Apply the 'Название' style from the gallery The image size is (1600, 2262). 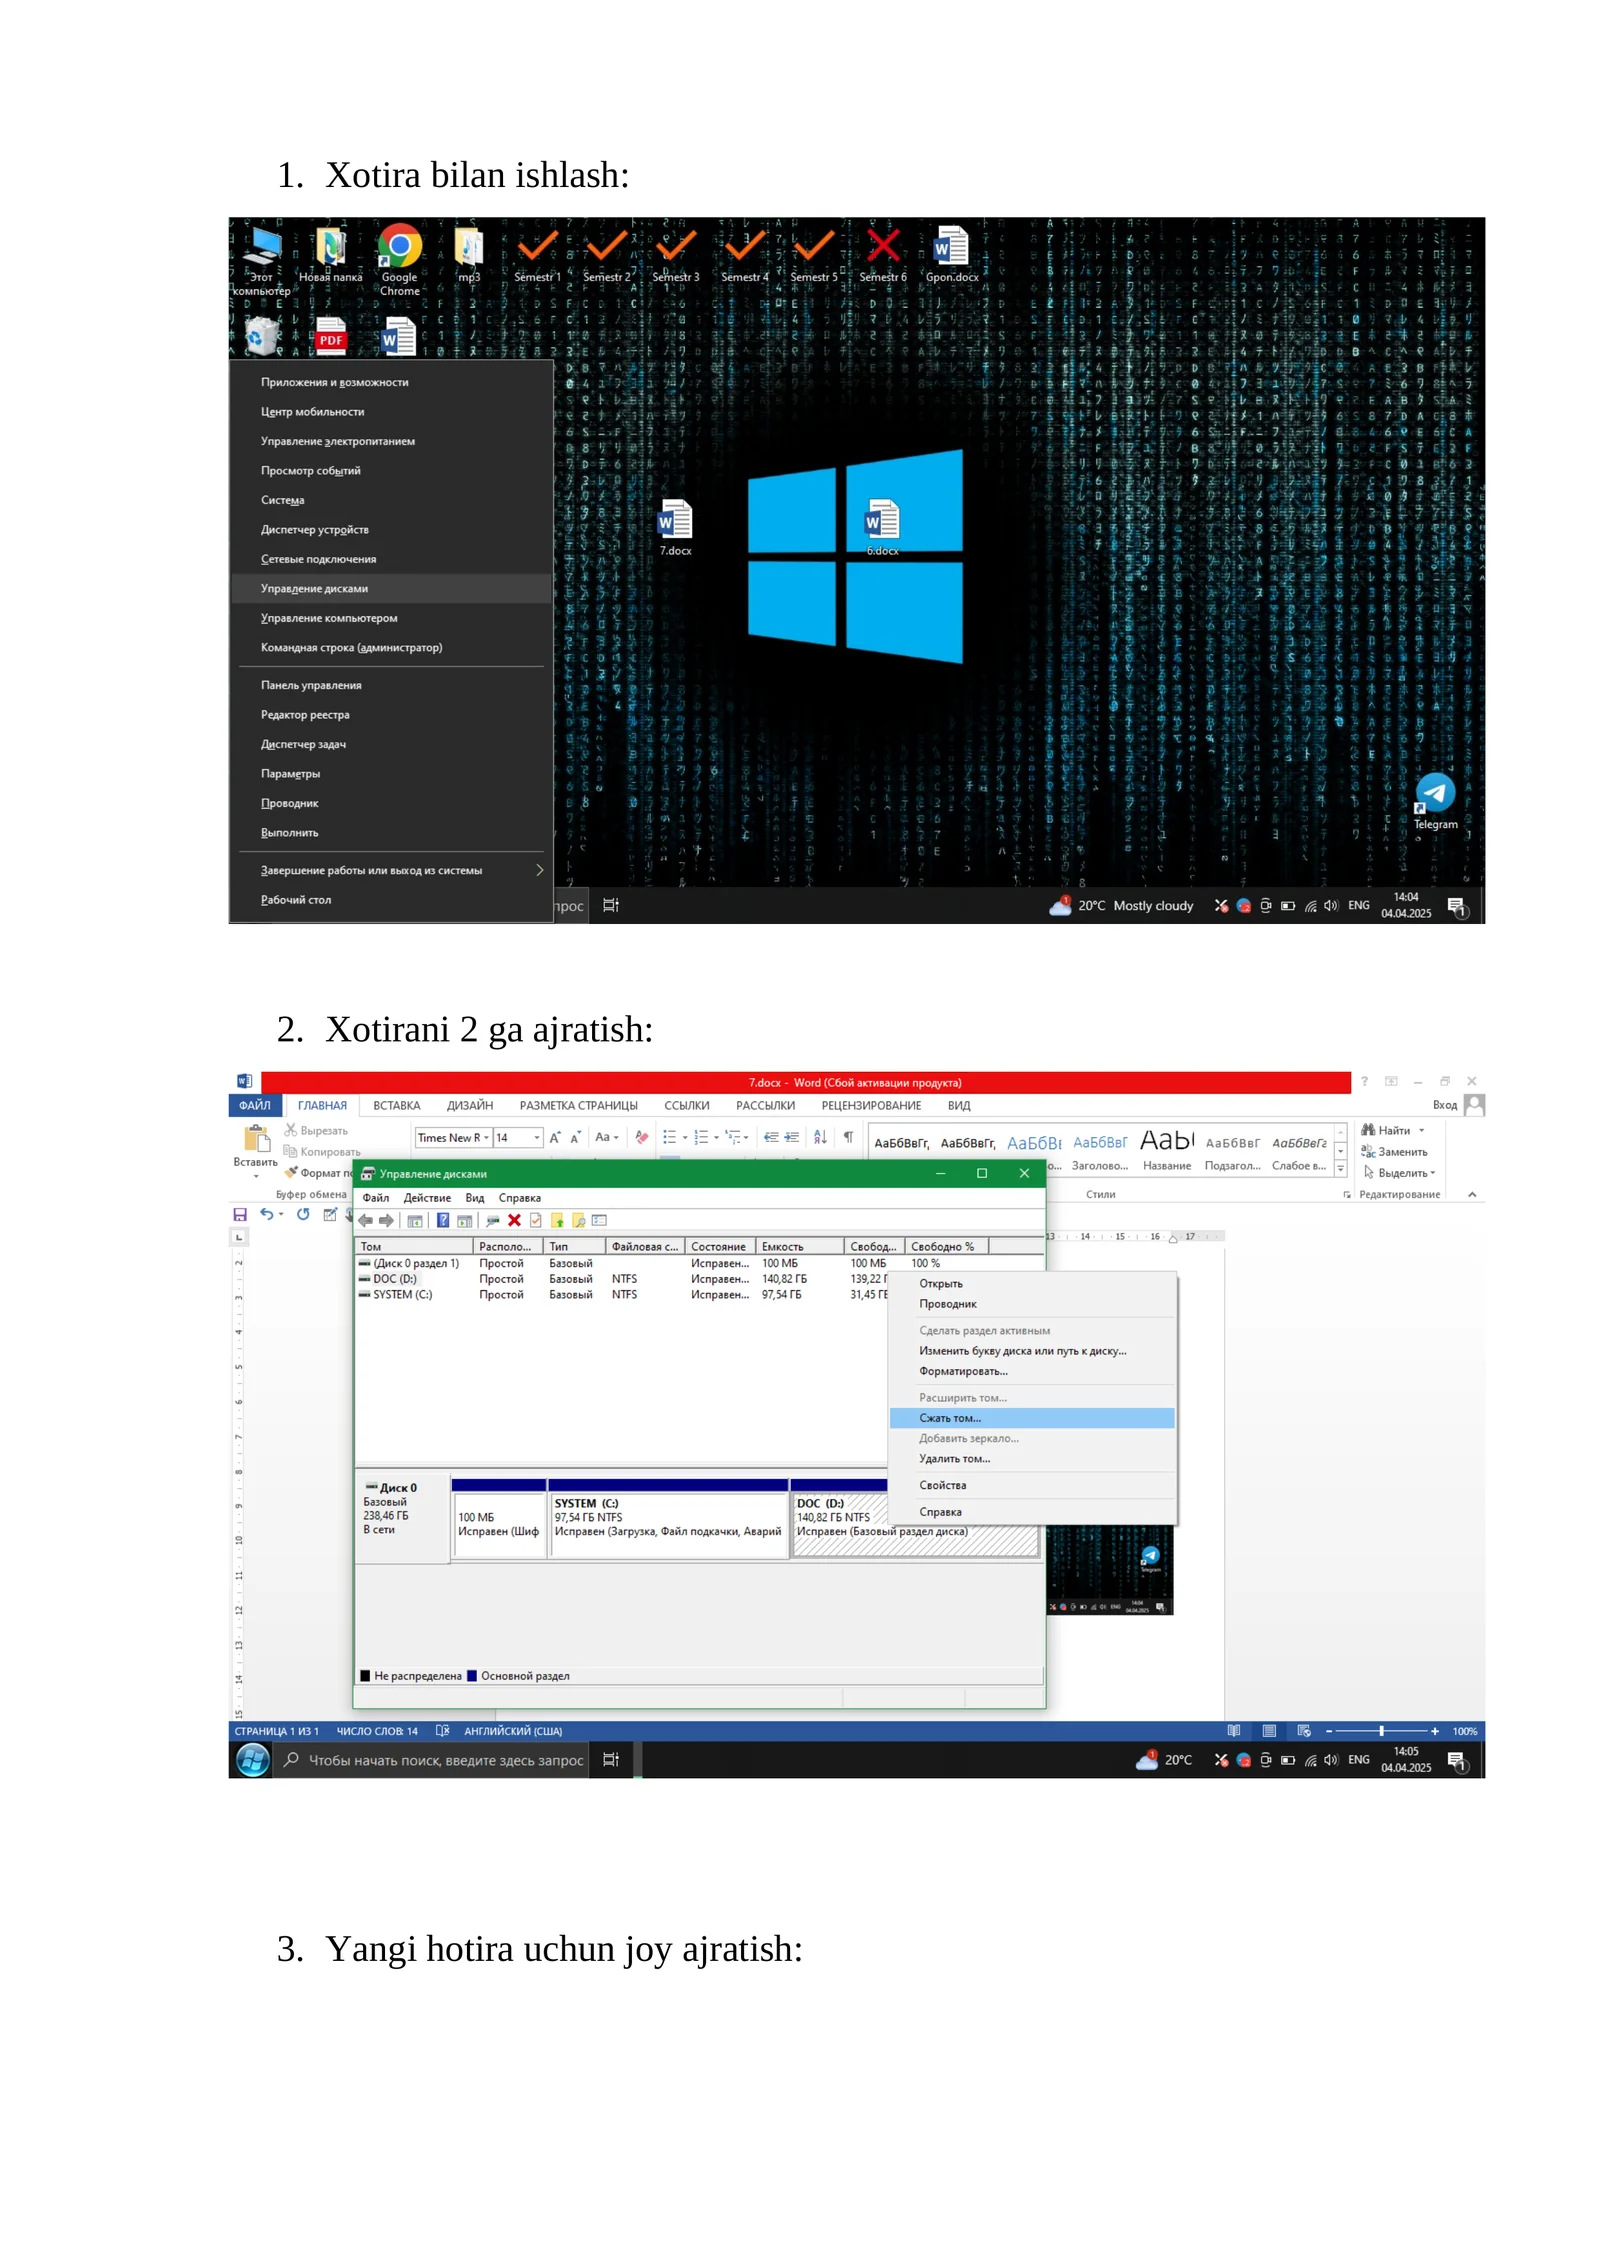tap(1167, 1149)
